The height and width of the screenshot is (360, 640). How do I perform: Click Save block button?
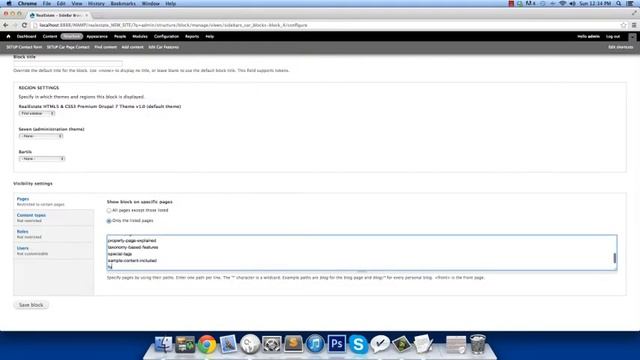point(31,305)
